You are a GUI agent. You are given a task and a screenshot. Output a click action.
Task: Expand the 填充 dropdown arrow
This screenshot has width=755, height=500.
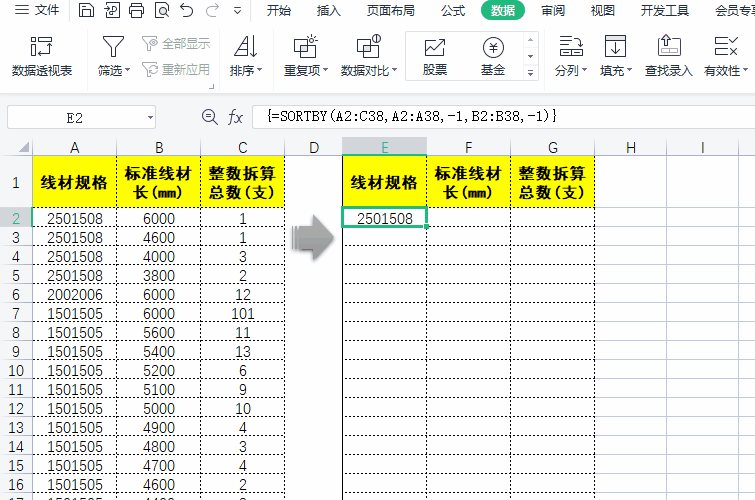click(629, 70)
